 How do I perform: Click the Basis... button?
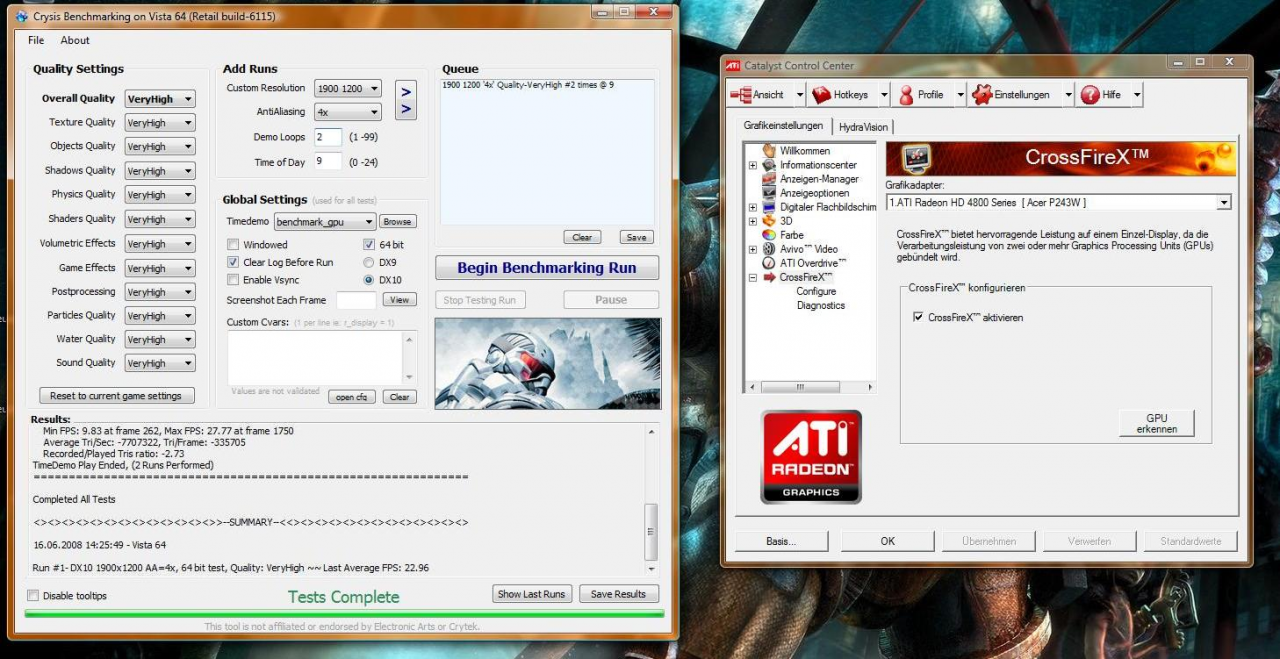pos(782,541)
